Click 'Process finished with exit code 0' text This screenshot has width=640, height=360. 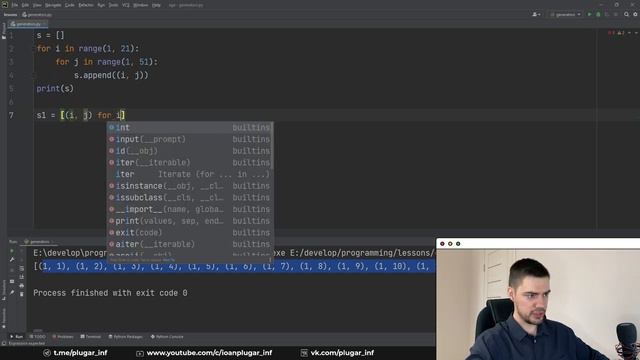click(110, 293)
